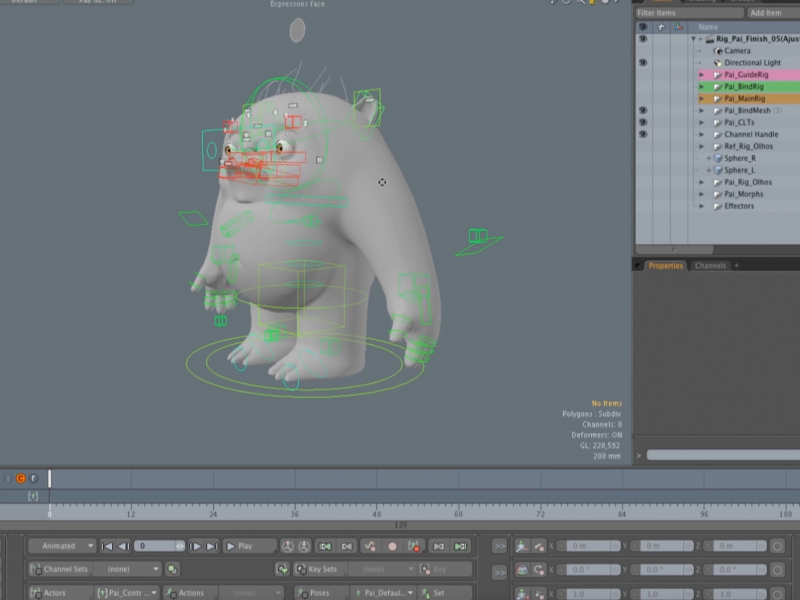Toggle Channel Handle visibility eye
Image resolution: width=800 pixels, height=600 pixels.
coord(642,134)
